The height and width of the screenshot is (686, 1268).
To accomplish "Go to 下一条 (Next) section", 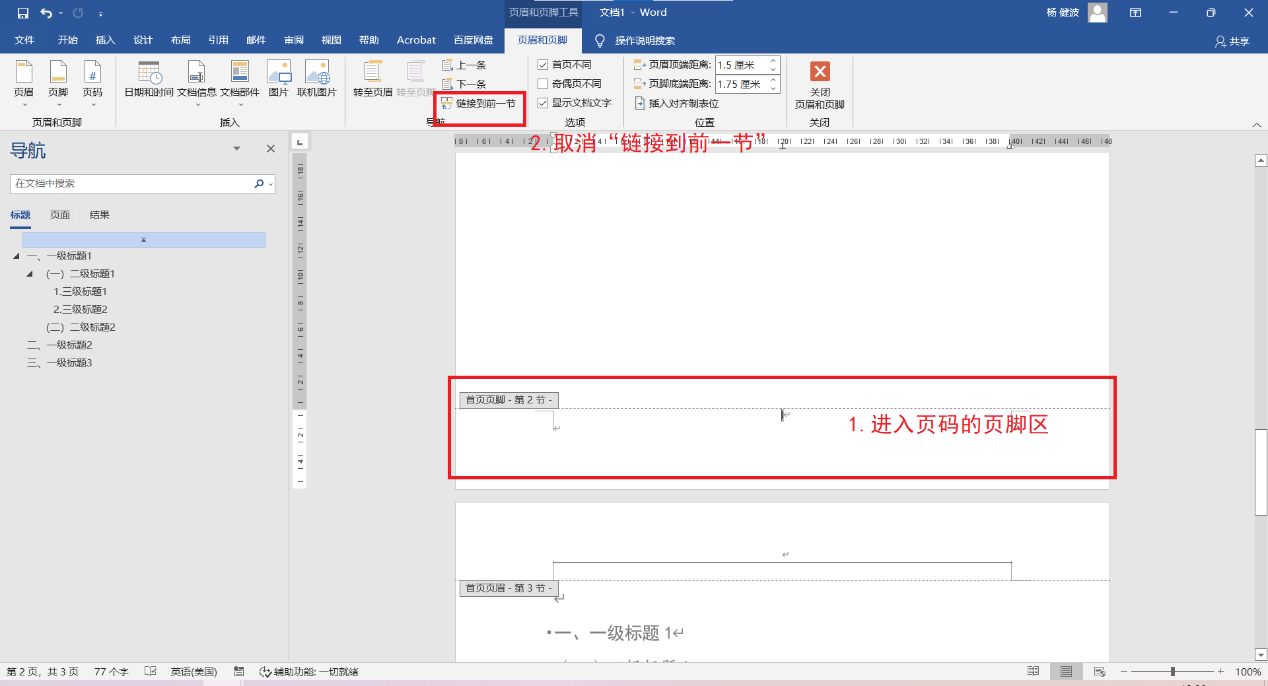I will [x=464, y=84].
